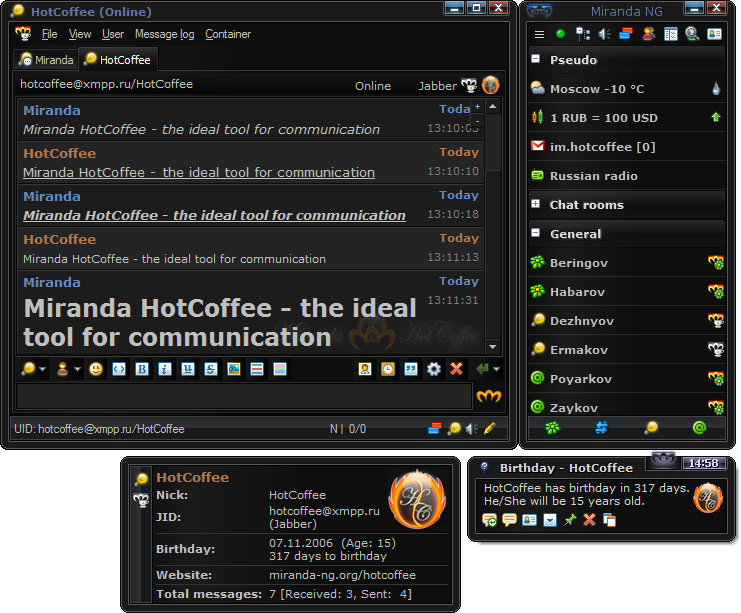Open user details card icon in contact list toolbar

(x=714, y=34)
